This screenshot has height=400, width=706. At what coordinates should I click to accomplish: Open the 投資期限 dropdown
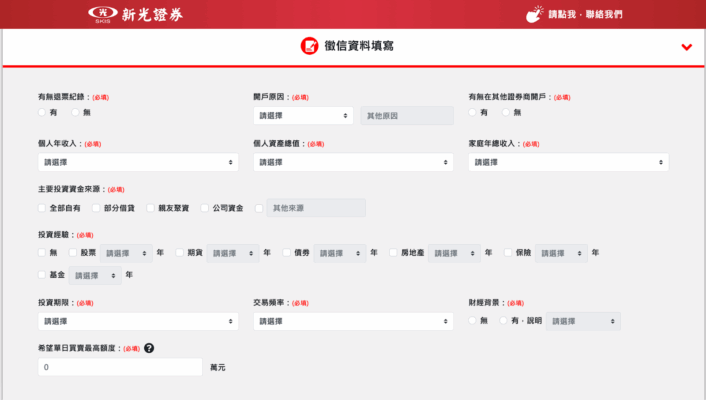(138, 321)
